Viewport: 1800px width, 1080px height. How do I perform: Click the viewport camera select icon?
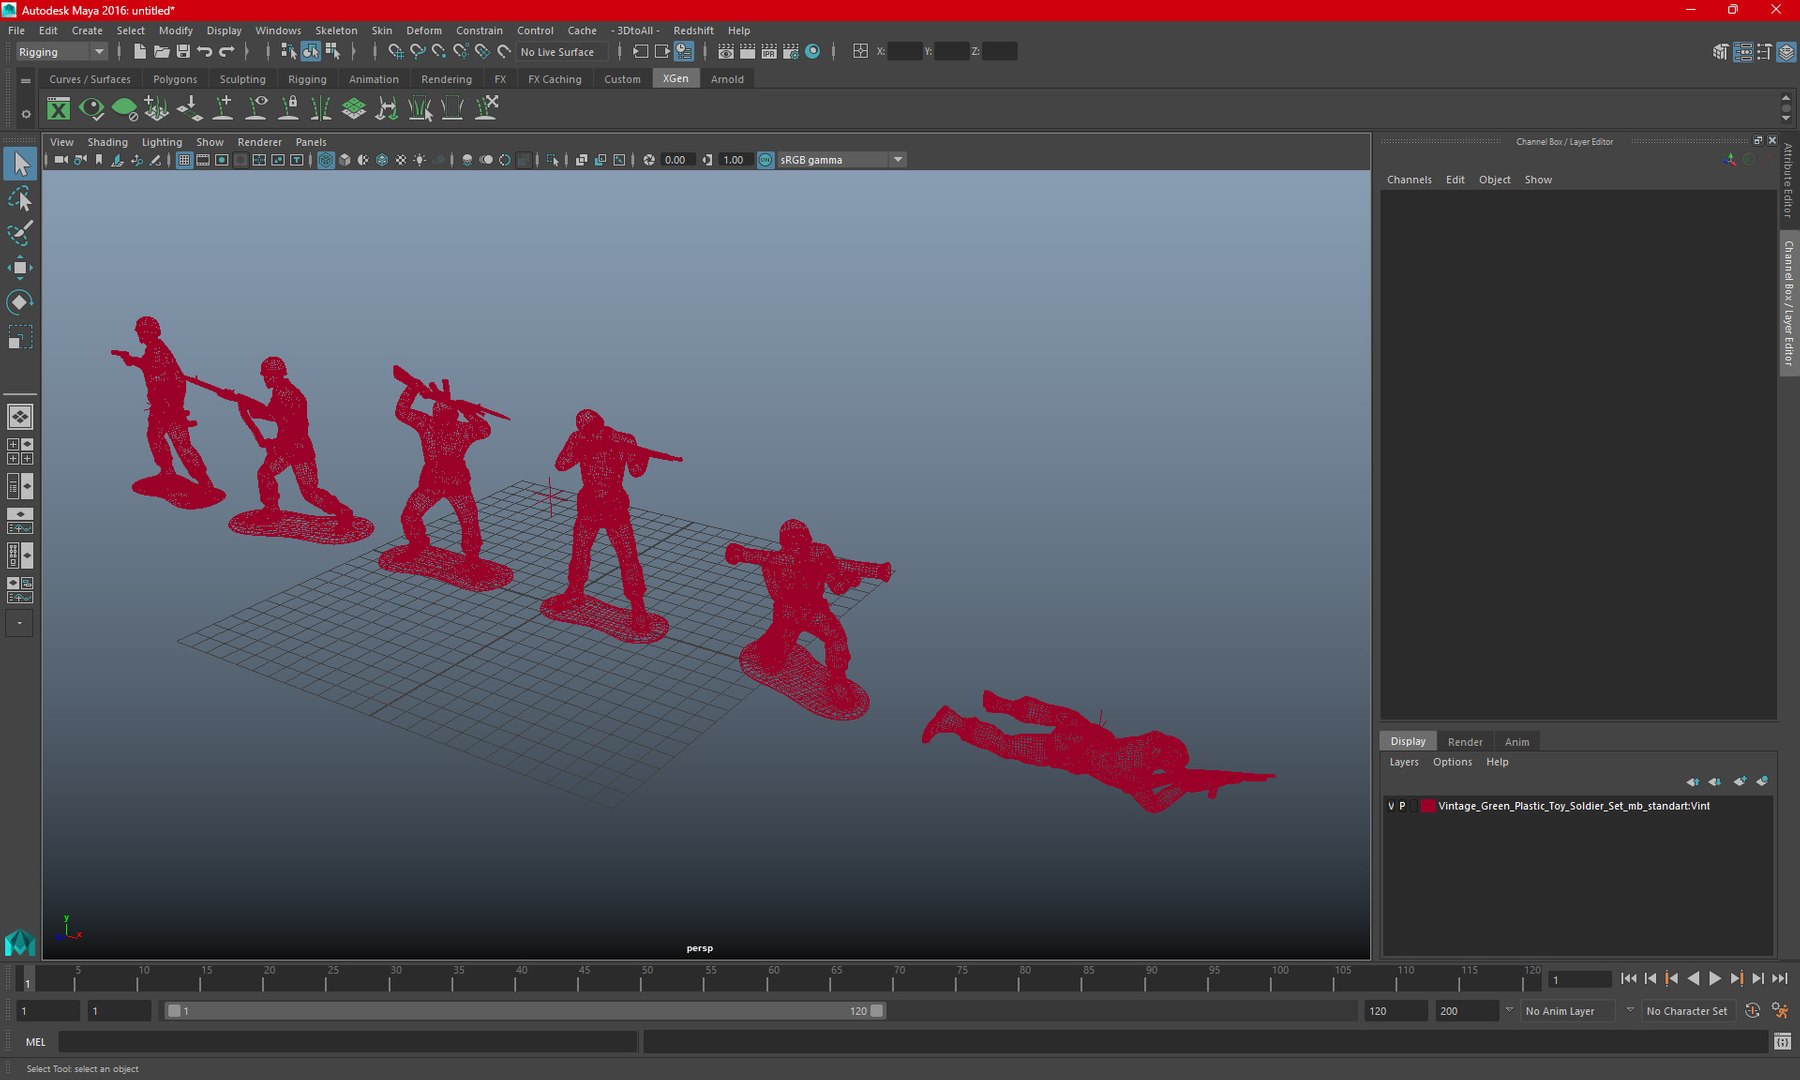coord(61,160)
